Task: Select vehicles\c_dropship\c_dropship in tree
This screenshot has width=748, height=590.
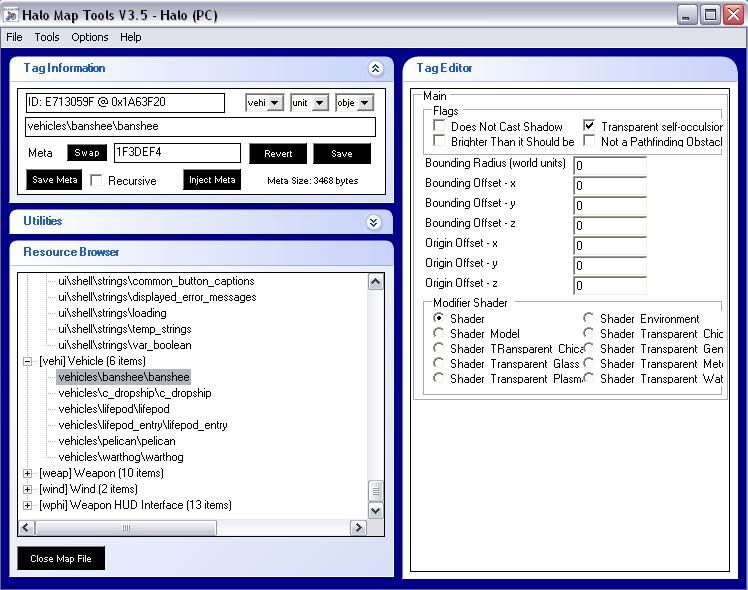Action: (x=135, y=393)
